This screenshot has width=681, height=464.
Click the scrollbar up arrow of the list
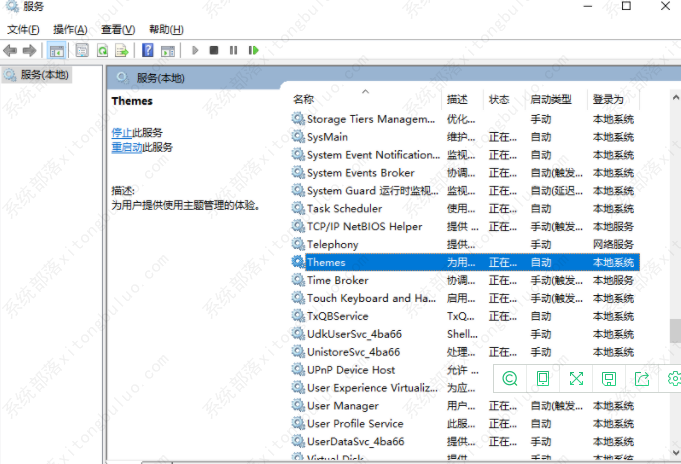pyautogui.click(x=675, y=98)
